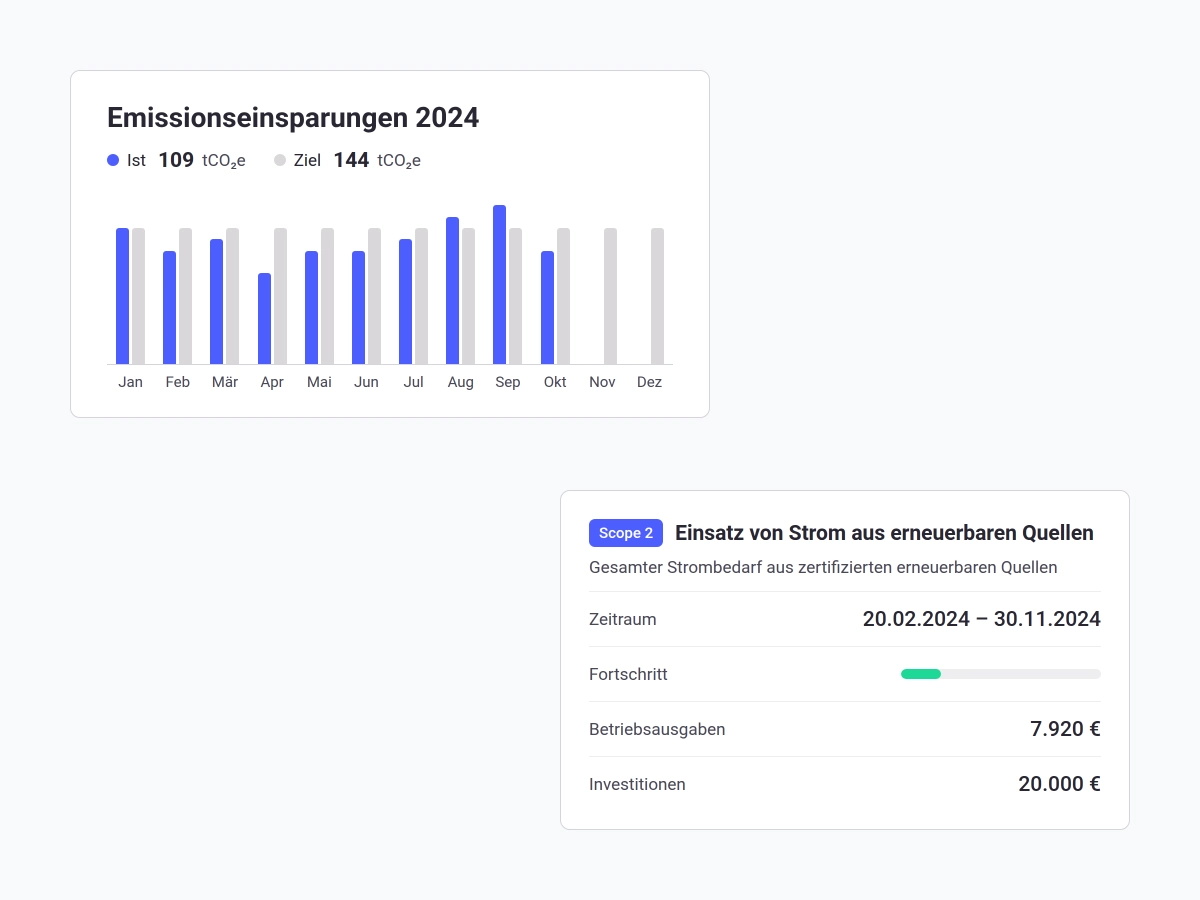
Task: Click the Investitionen label
Action: pos(637,784)
